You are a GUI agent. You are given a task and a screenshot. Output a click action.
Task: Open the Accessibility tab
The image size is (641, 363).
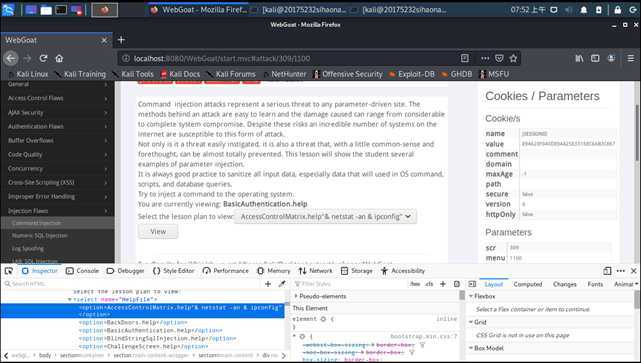(x=403, y=271)
